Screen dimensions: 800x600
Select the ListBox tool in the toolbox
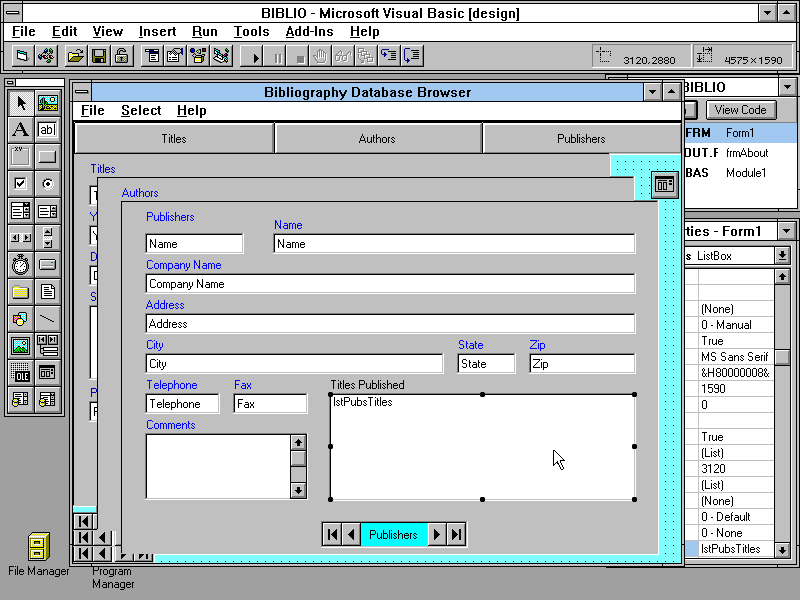(x=47, y=211)
